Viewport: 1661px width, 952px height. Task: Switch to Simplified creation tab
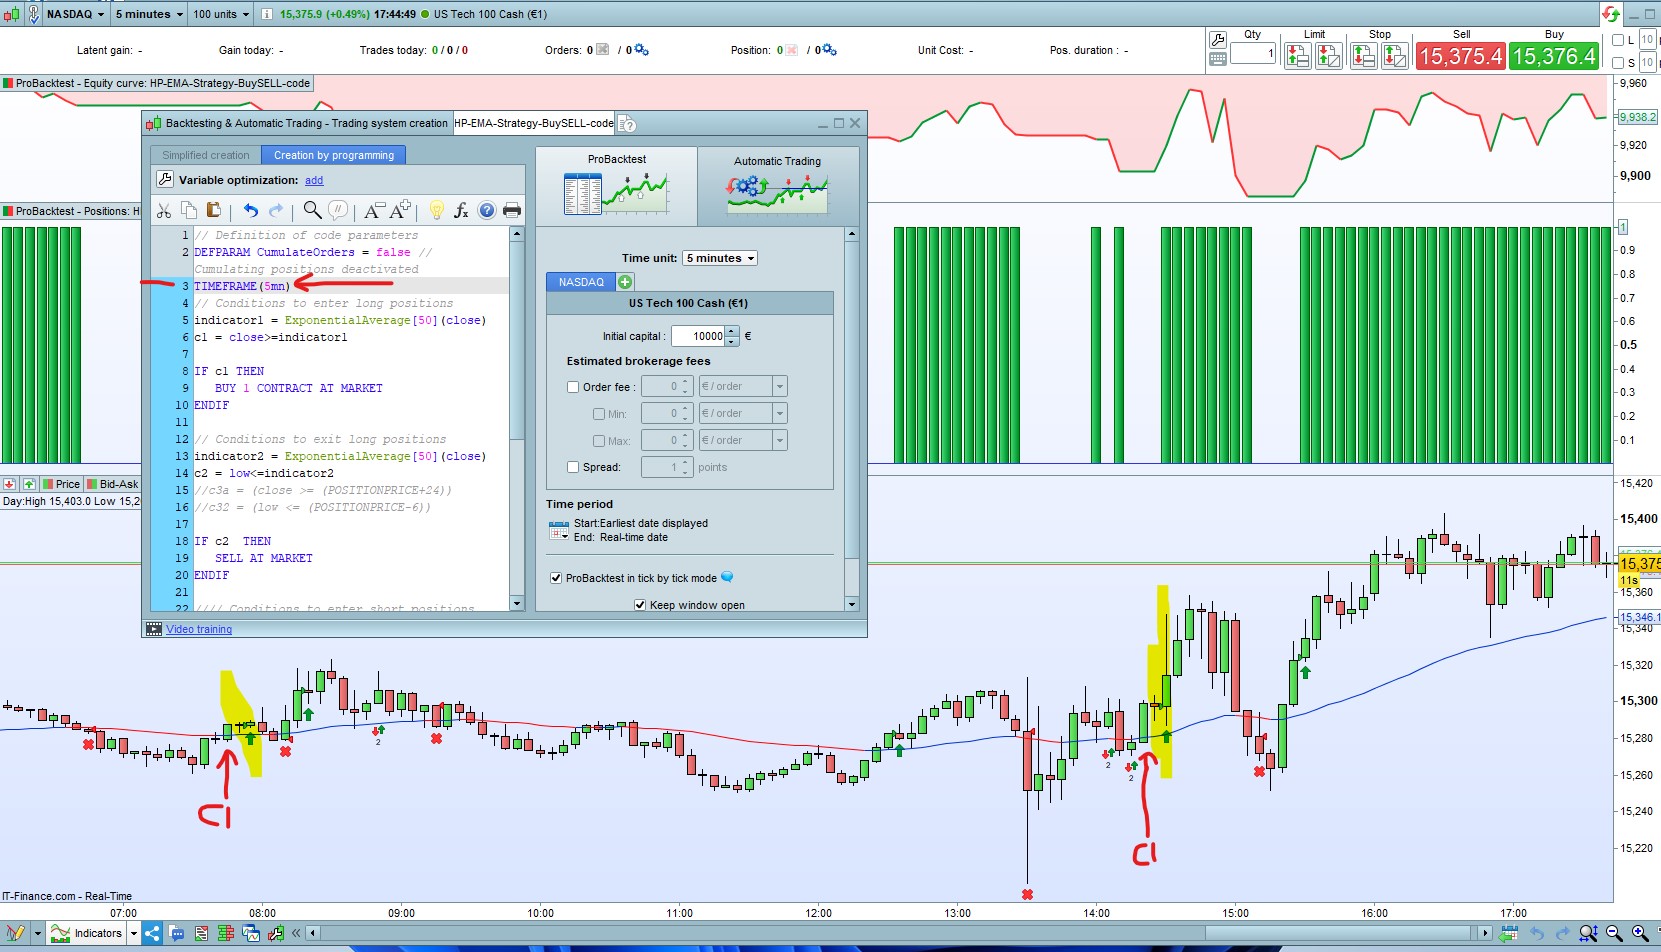(206, 155)
